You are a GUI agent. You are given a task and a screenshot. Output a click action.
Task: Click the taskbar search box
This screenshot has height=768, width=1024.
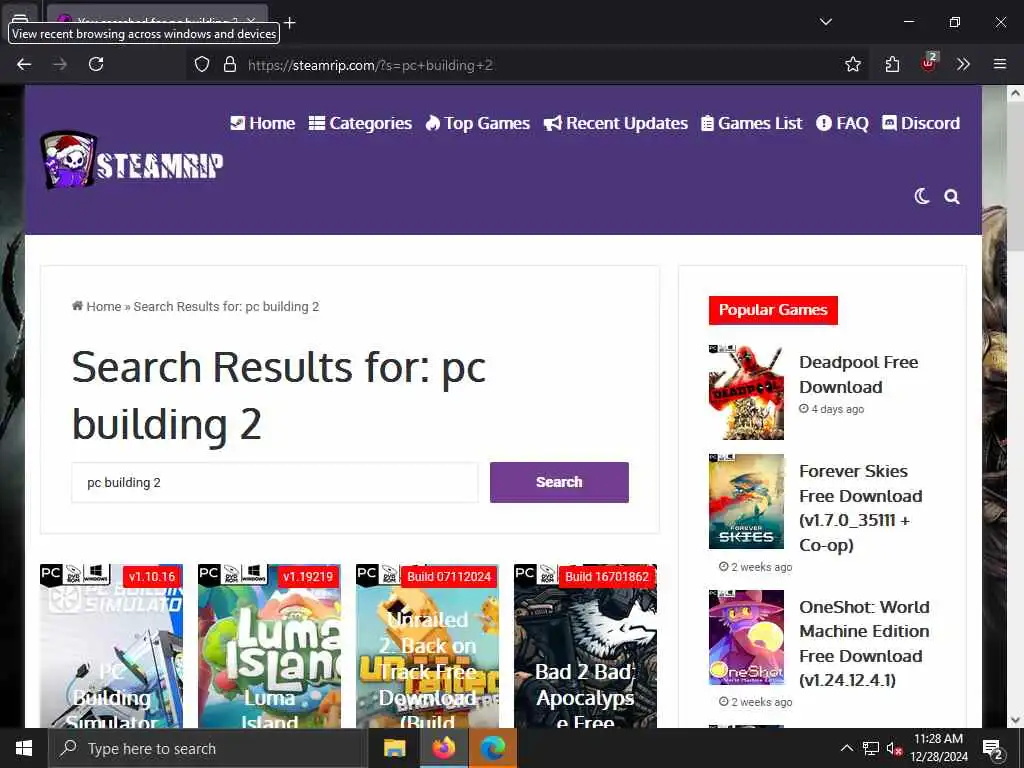pos(208,748)
